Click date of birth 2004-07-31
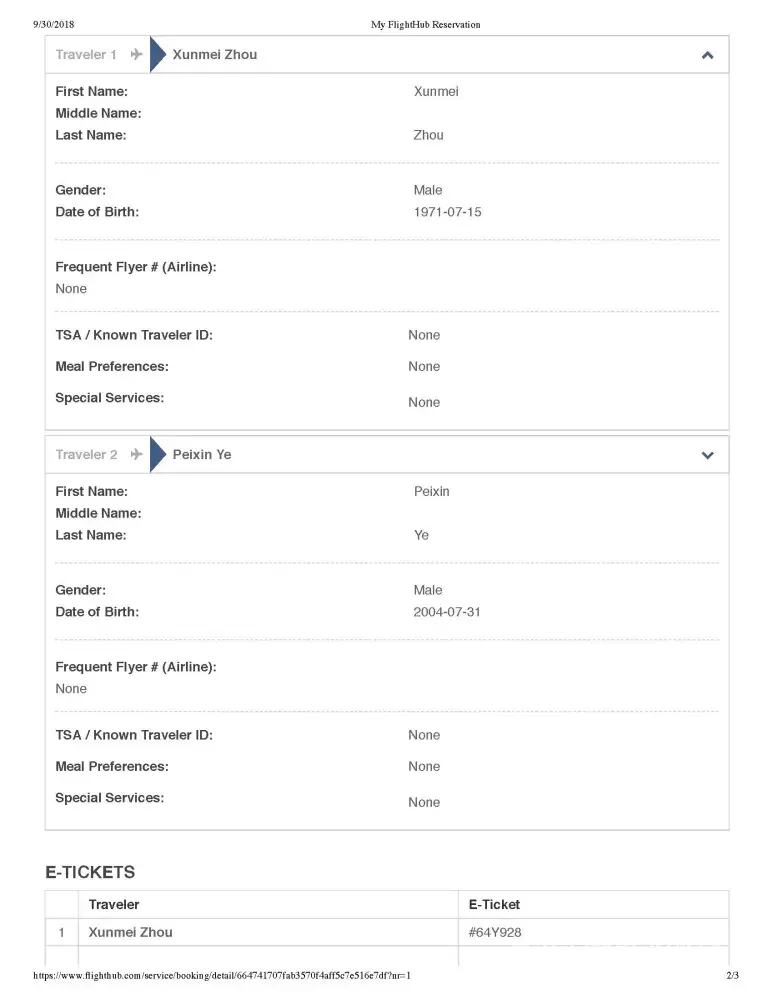The height and width of the screenshot is (1000, 773). pyautogui.click(x=447, y=612)
